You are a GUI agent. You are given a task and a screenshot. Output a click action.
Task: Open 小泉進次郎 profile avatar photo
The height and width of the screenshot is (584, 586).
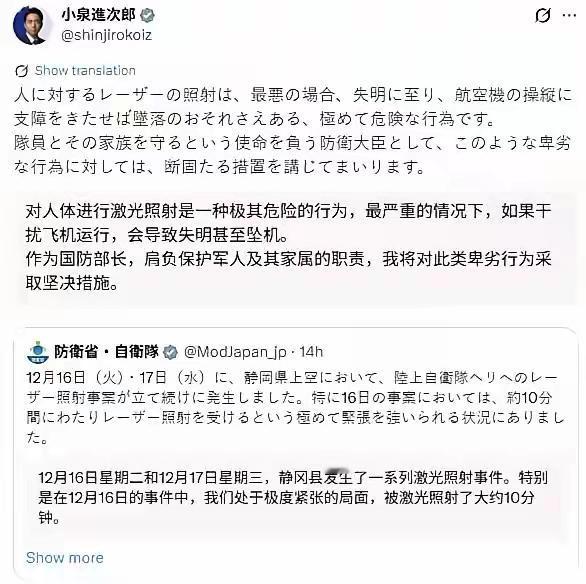pos(30,25)
